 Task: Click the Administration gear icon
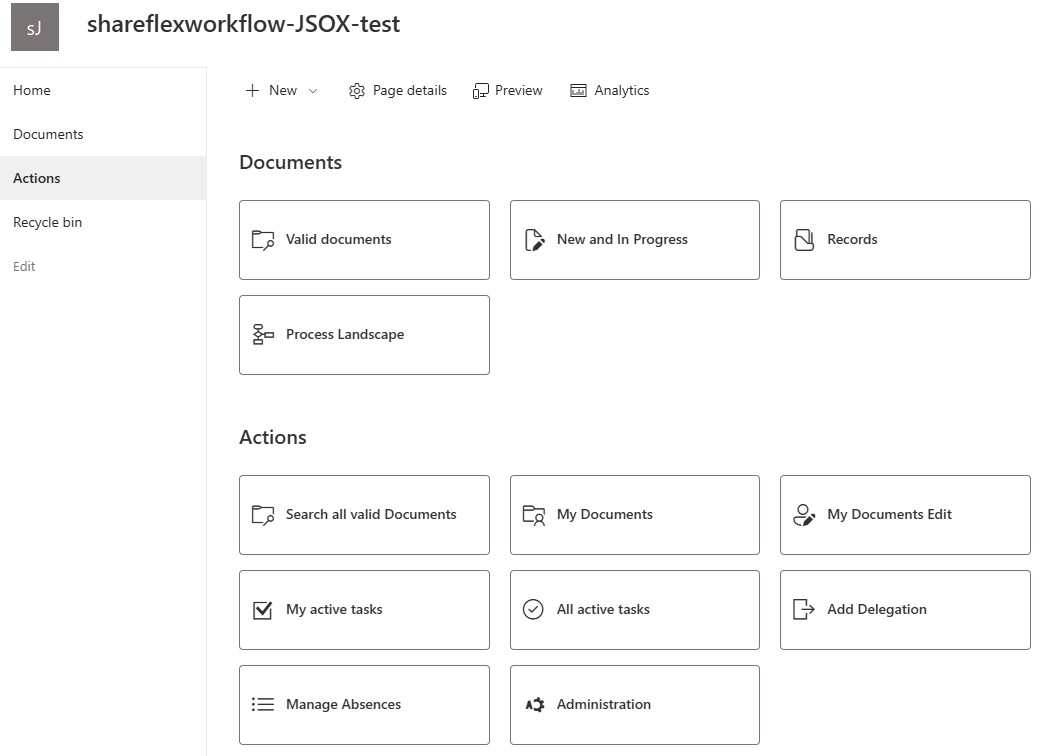(534, 705)
